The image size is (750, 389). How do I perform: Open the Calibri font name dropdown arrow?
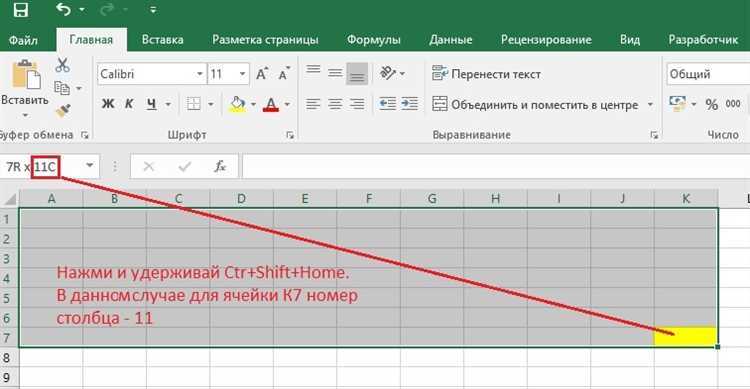pos(200,74)
